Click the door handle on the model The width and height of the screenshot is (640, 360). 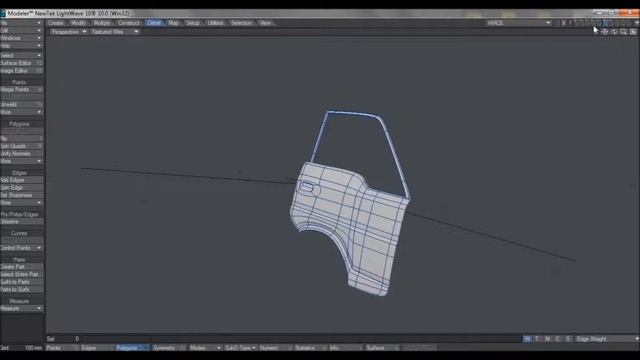307,188
